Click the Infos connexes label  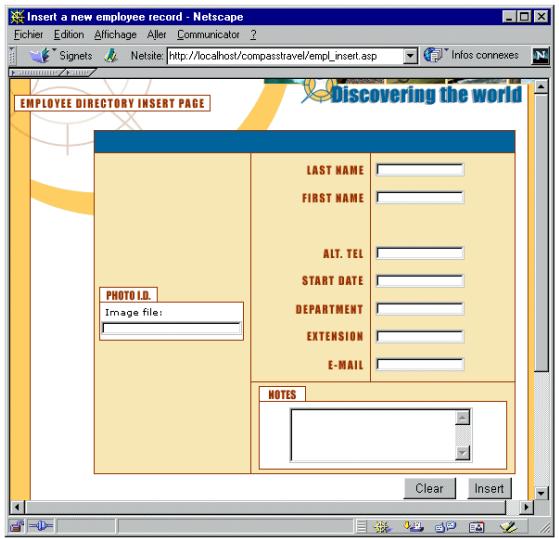pos(485,55)
